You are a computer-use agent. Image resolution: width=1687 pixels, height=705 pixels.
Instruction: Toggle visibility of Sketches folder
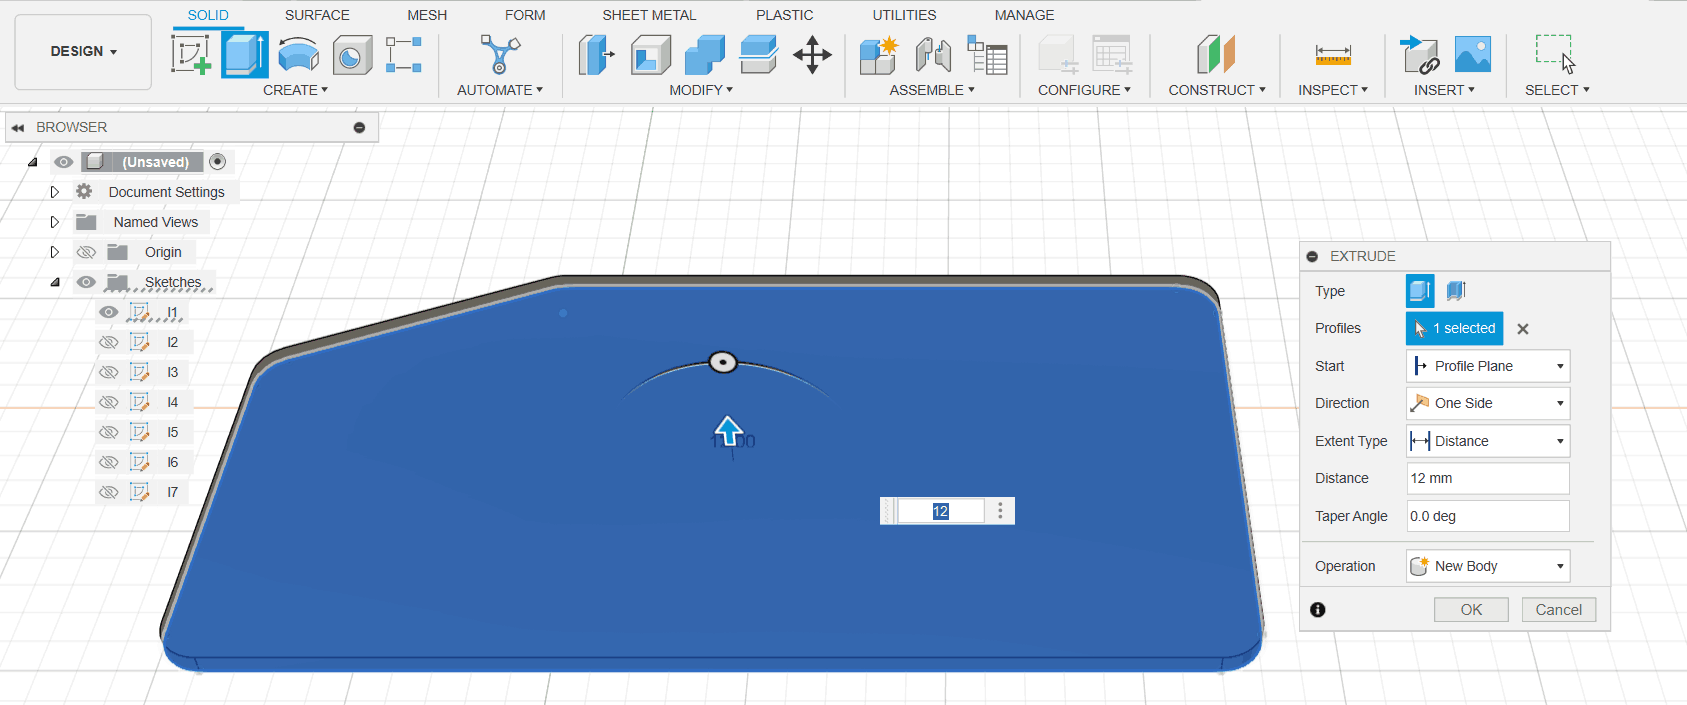click(86, 282)
